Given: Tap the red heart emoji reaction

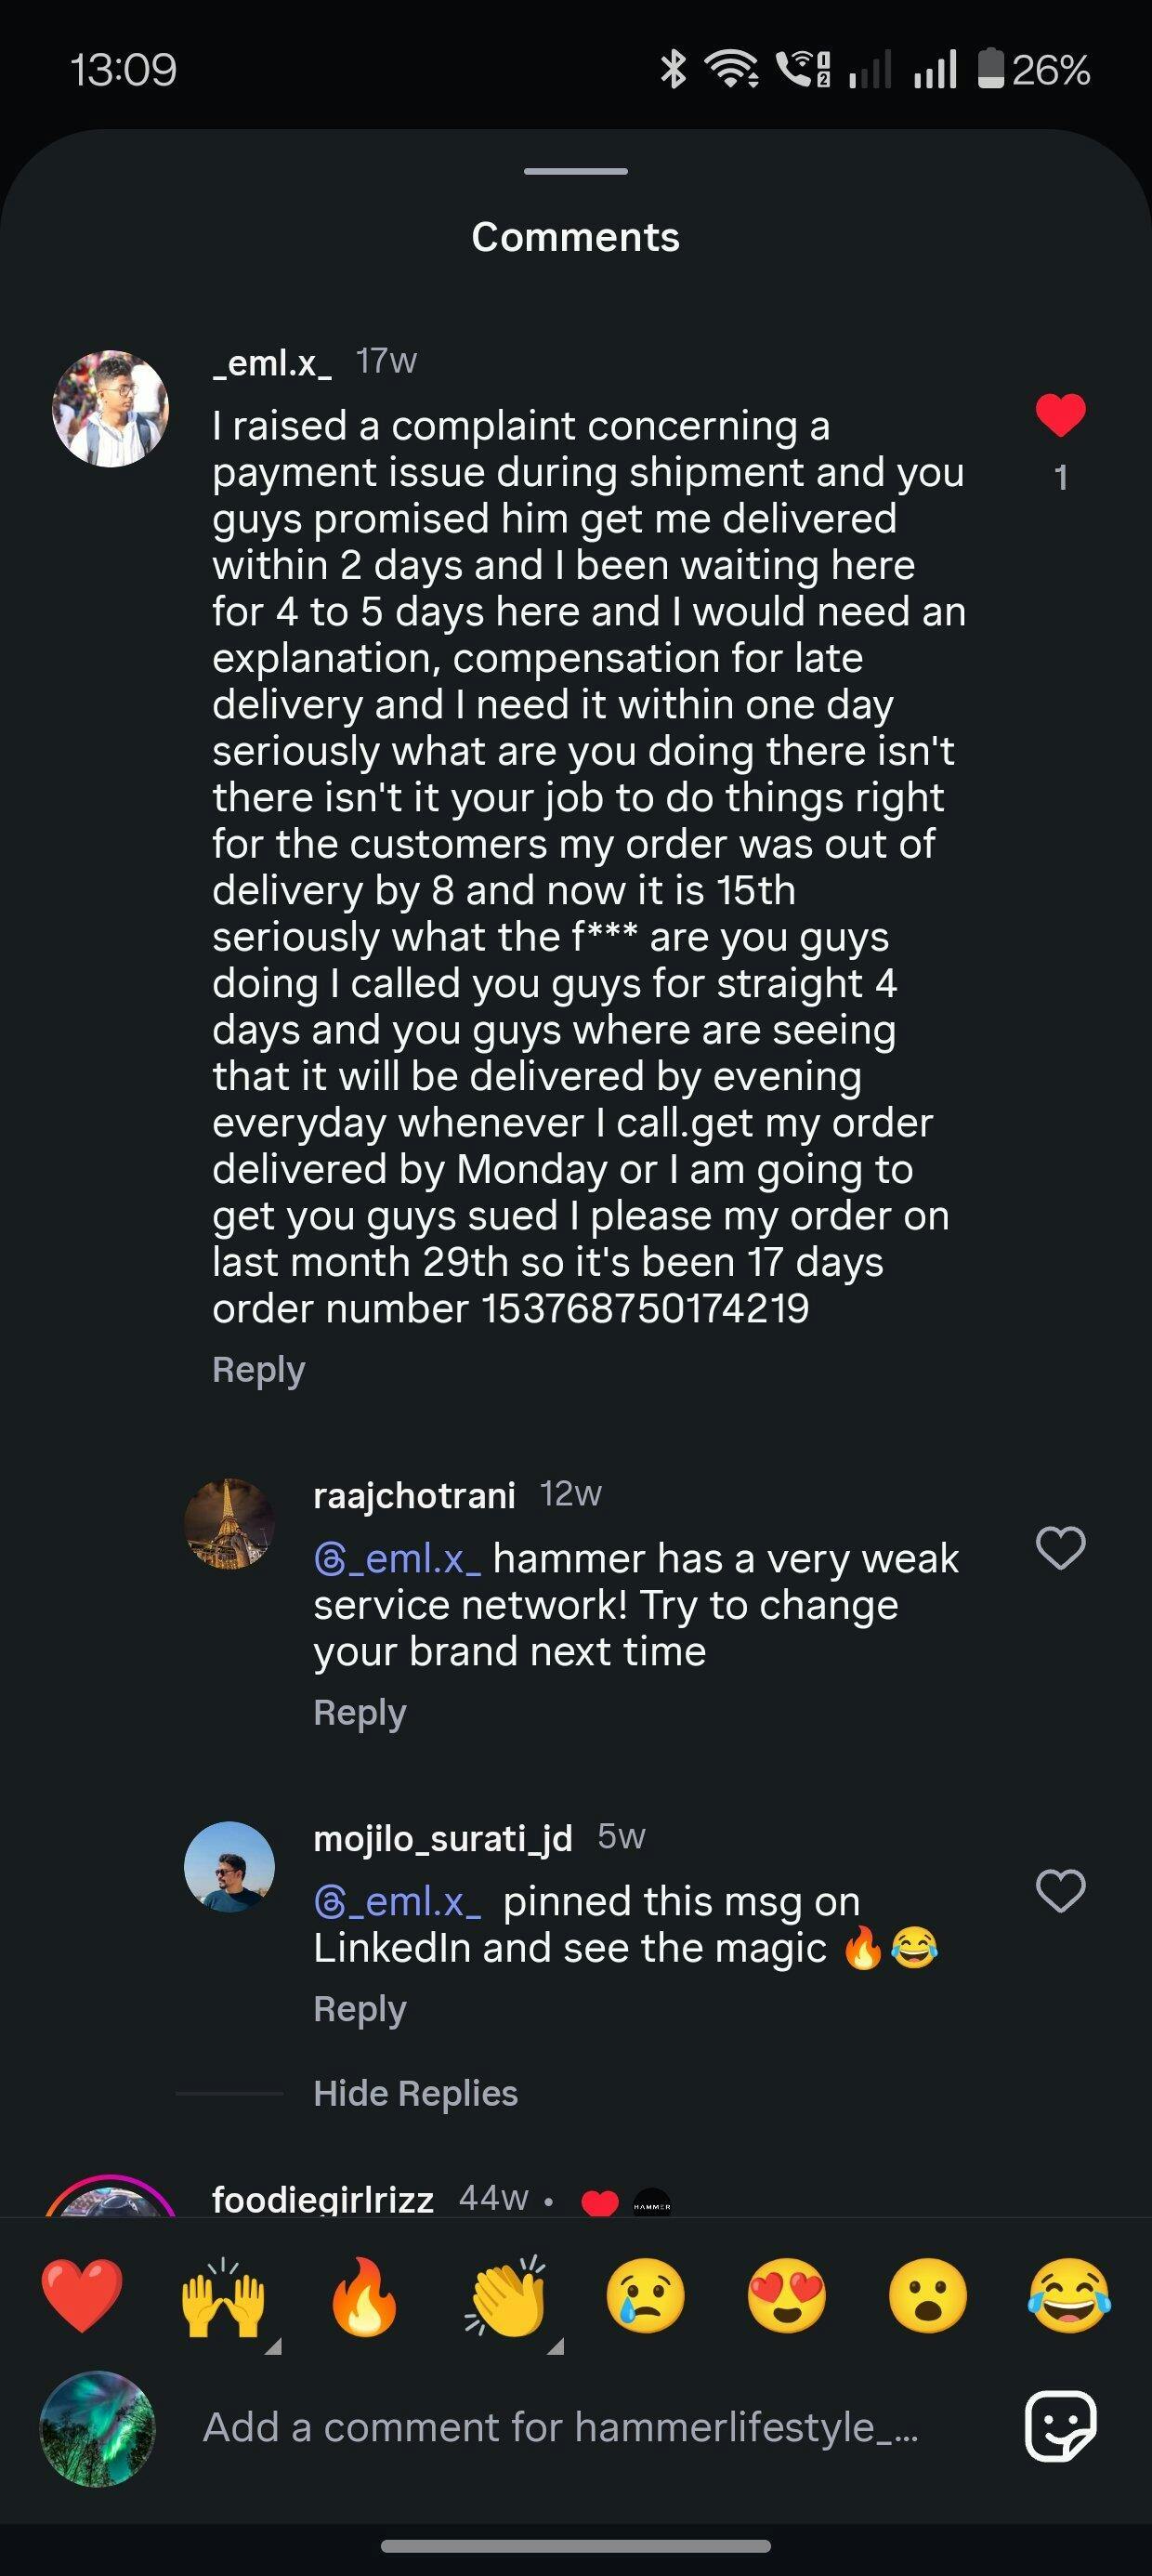Looking at the screenshot, I should pyautogui.click(x=82, y=2296).
